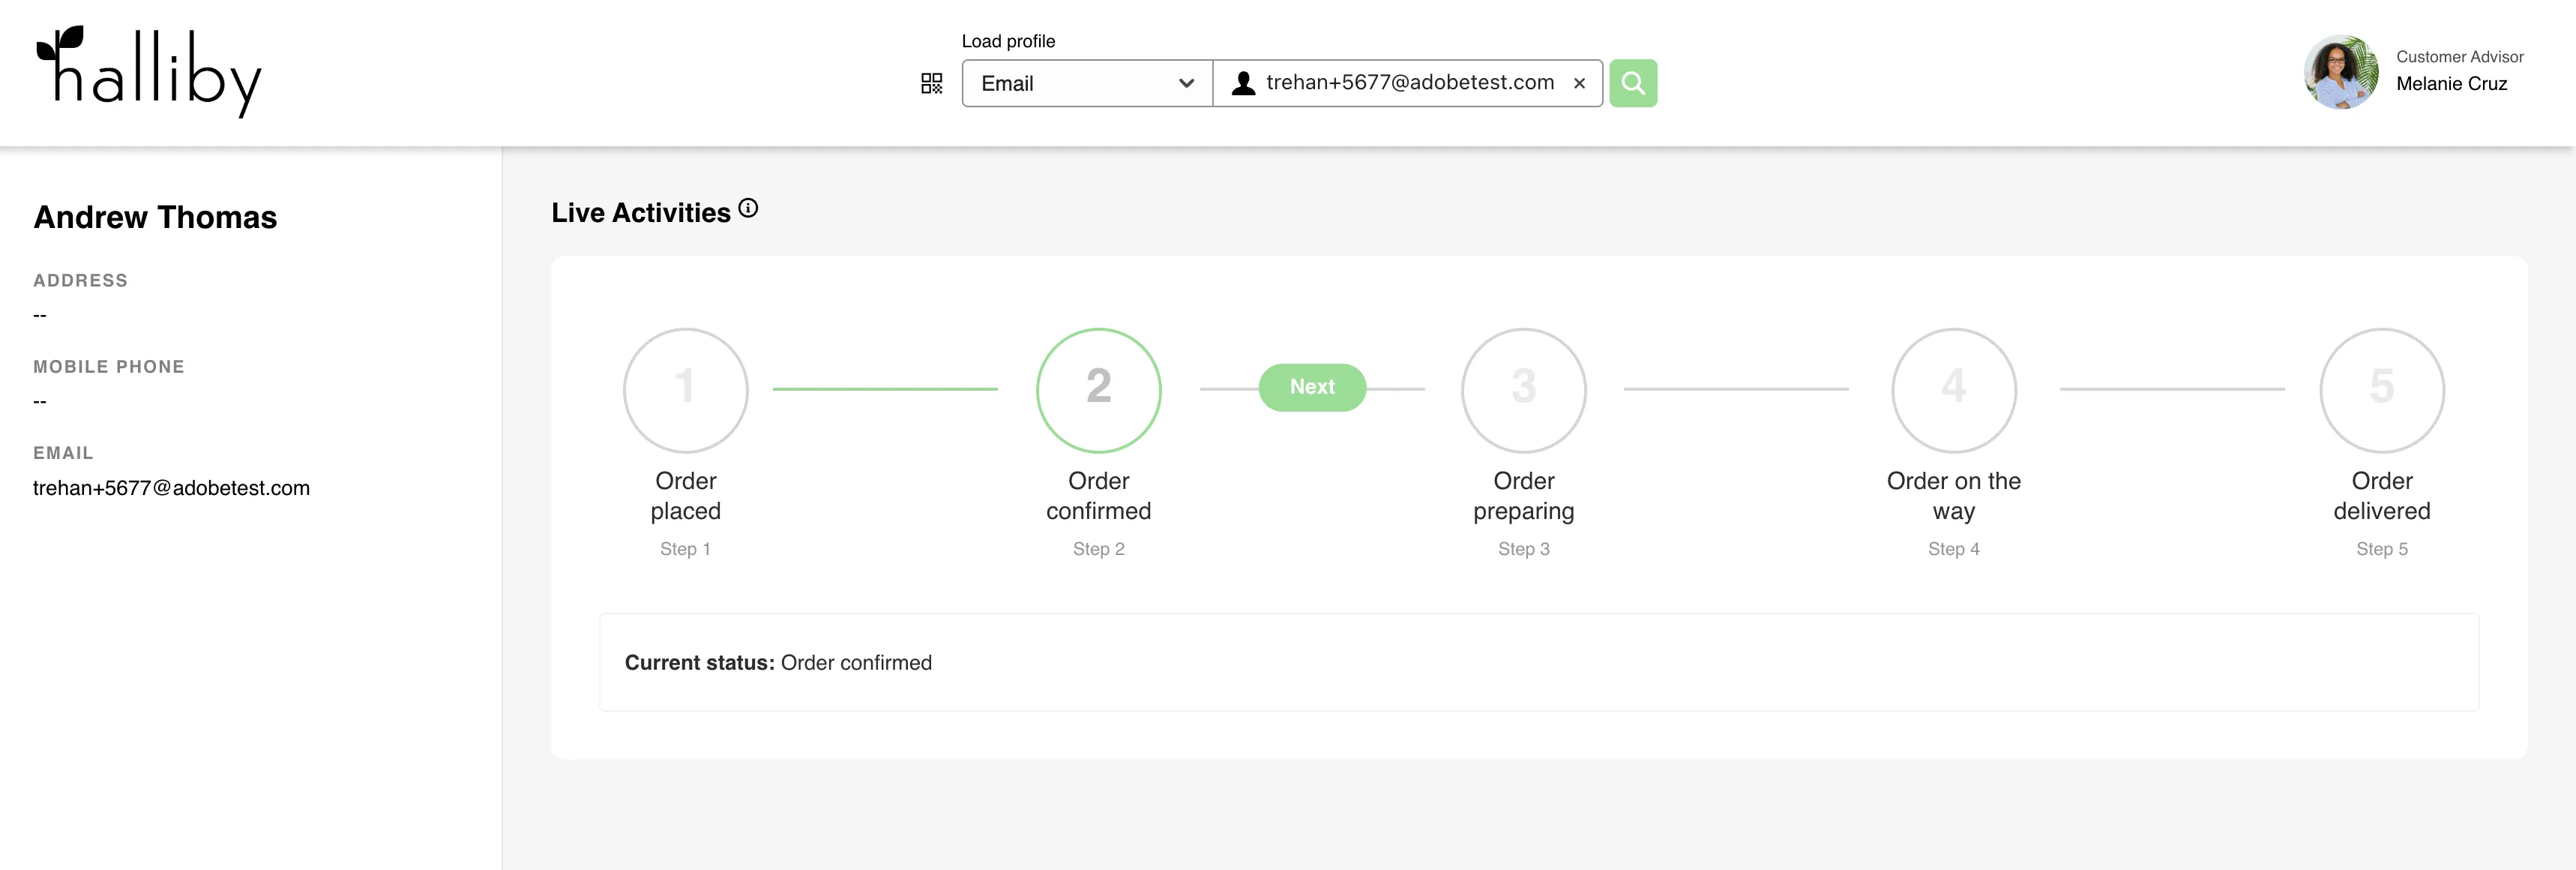This screenshot has width=2576, height=870.
Task: Click the person icon in the profile field
Action: tap(1243, 83)
